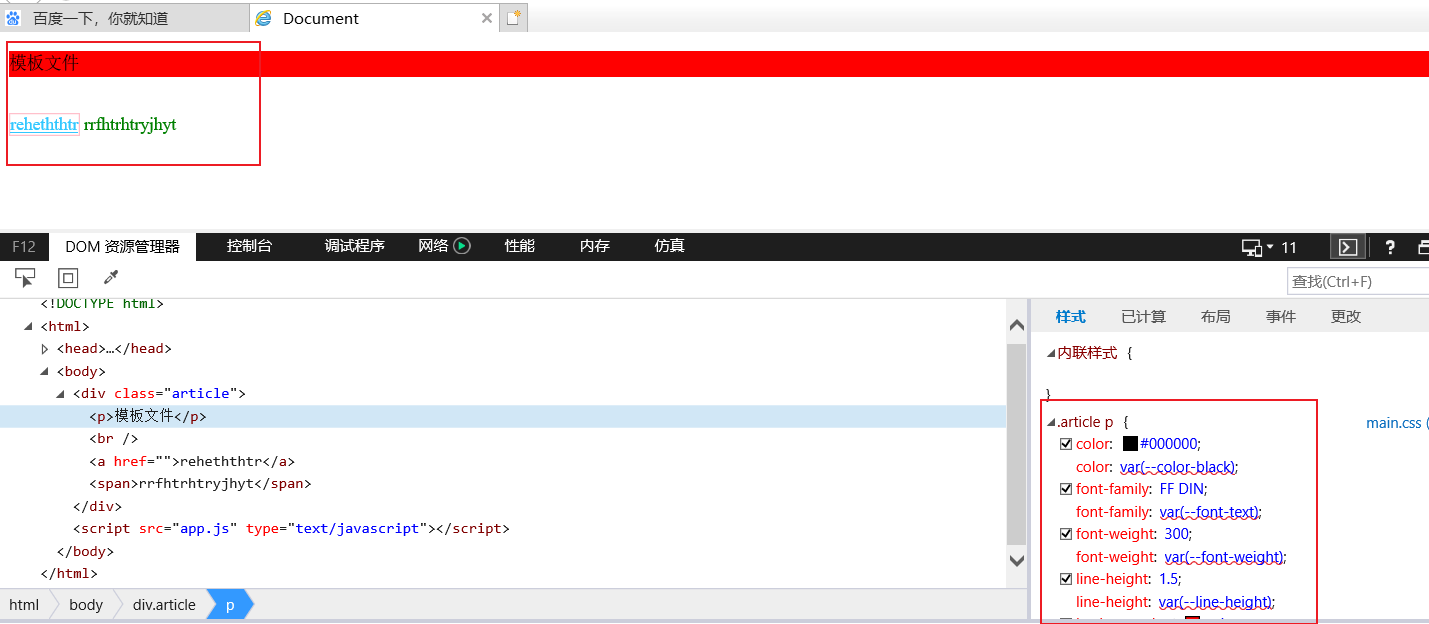Open the 已计算 styles tab
This screenshot has height=624, width=1429.
1143,316
